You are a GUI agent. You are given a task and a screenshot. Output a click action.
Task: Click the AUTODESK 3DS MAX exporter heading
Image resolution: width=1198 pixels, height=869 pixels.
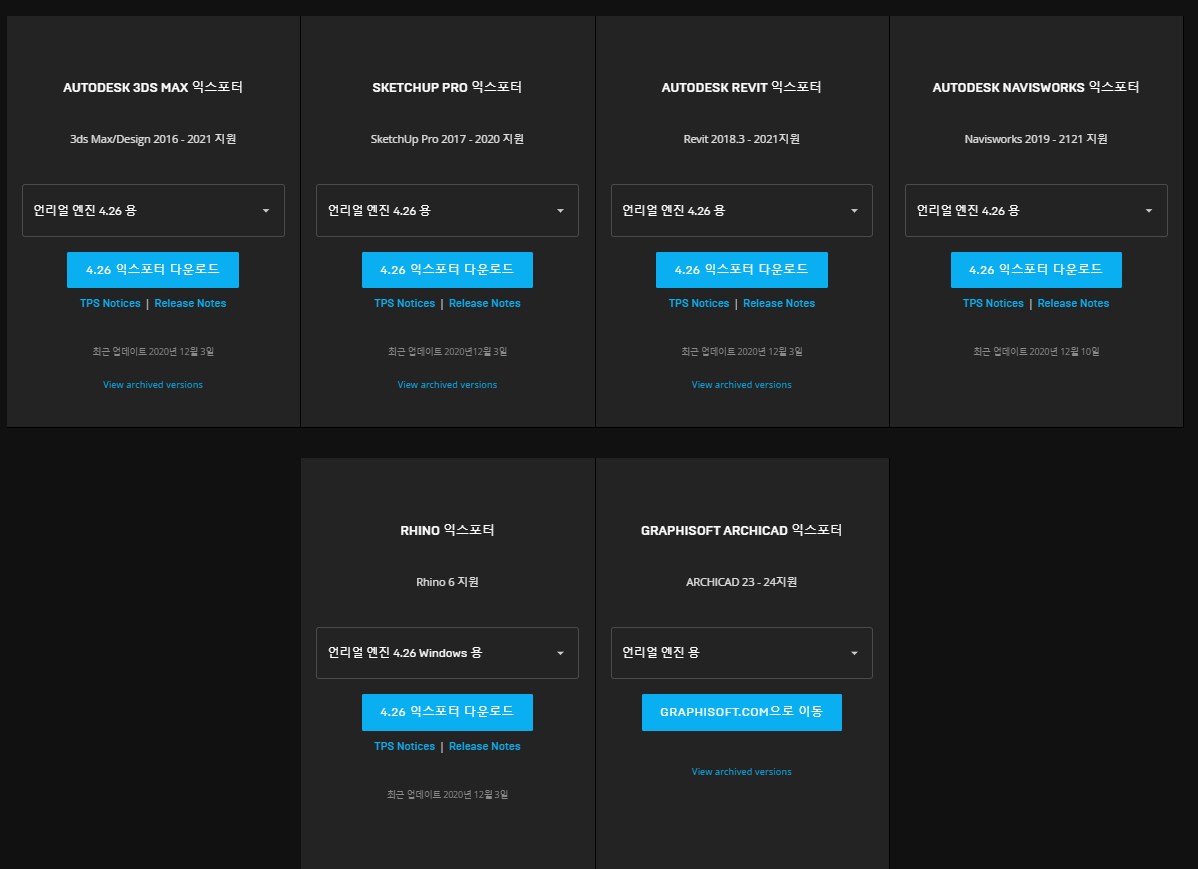(x=153, y=87)
